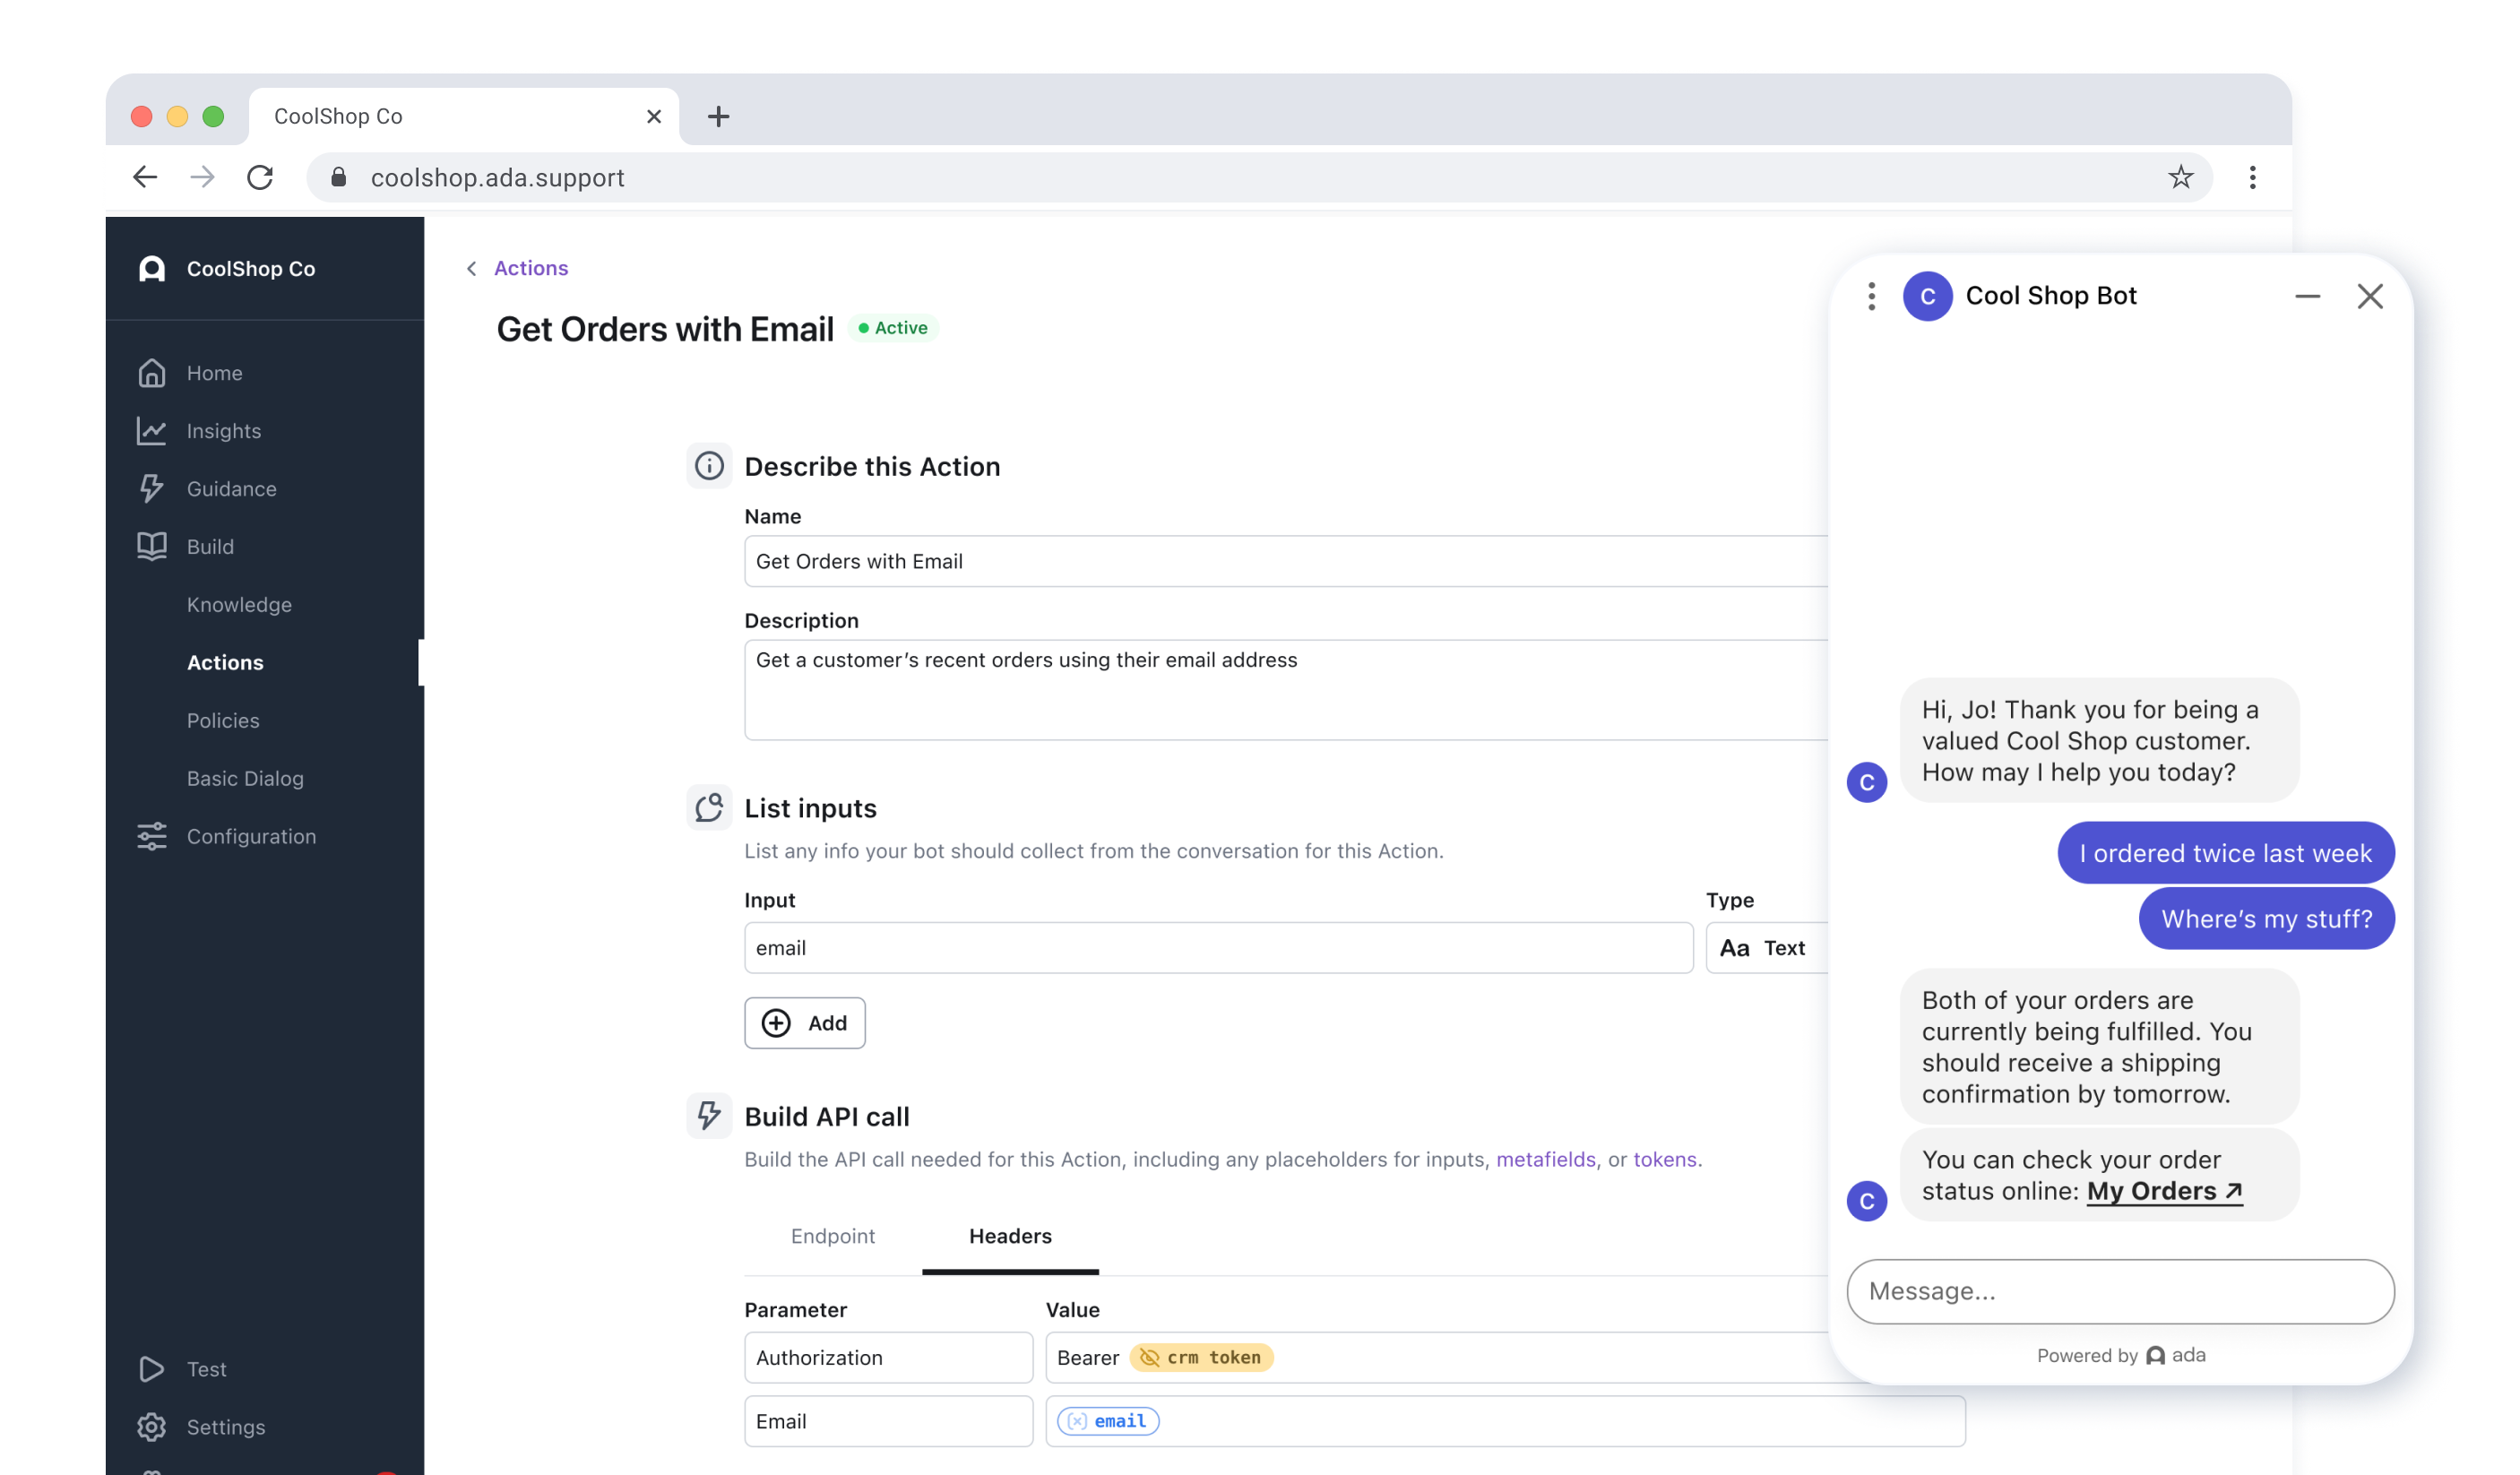
Task: Click the CoolShop Co logo icon in sidebar
Action: 152,268
